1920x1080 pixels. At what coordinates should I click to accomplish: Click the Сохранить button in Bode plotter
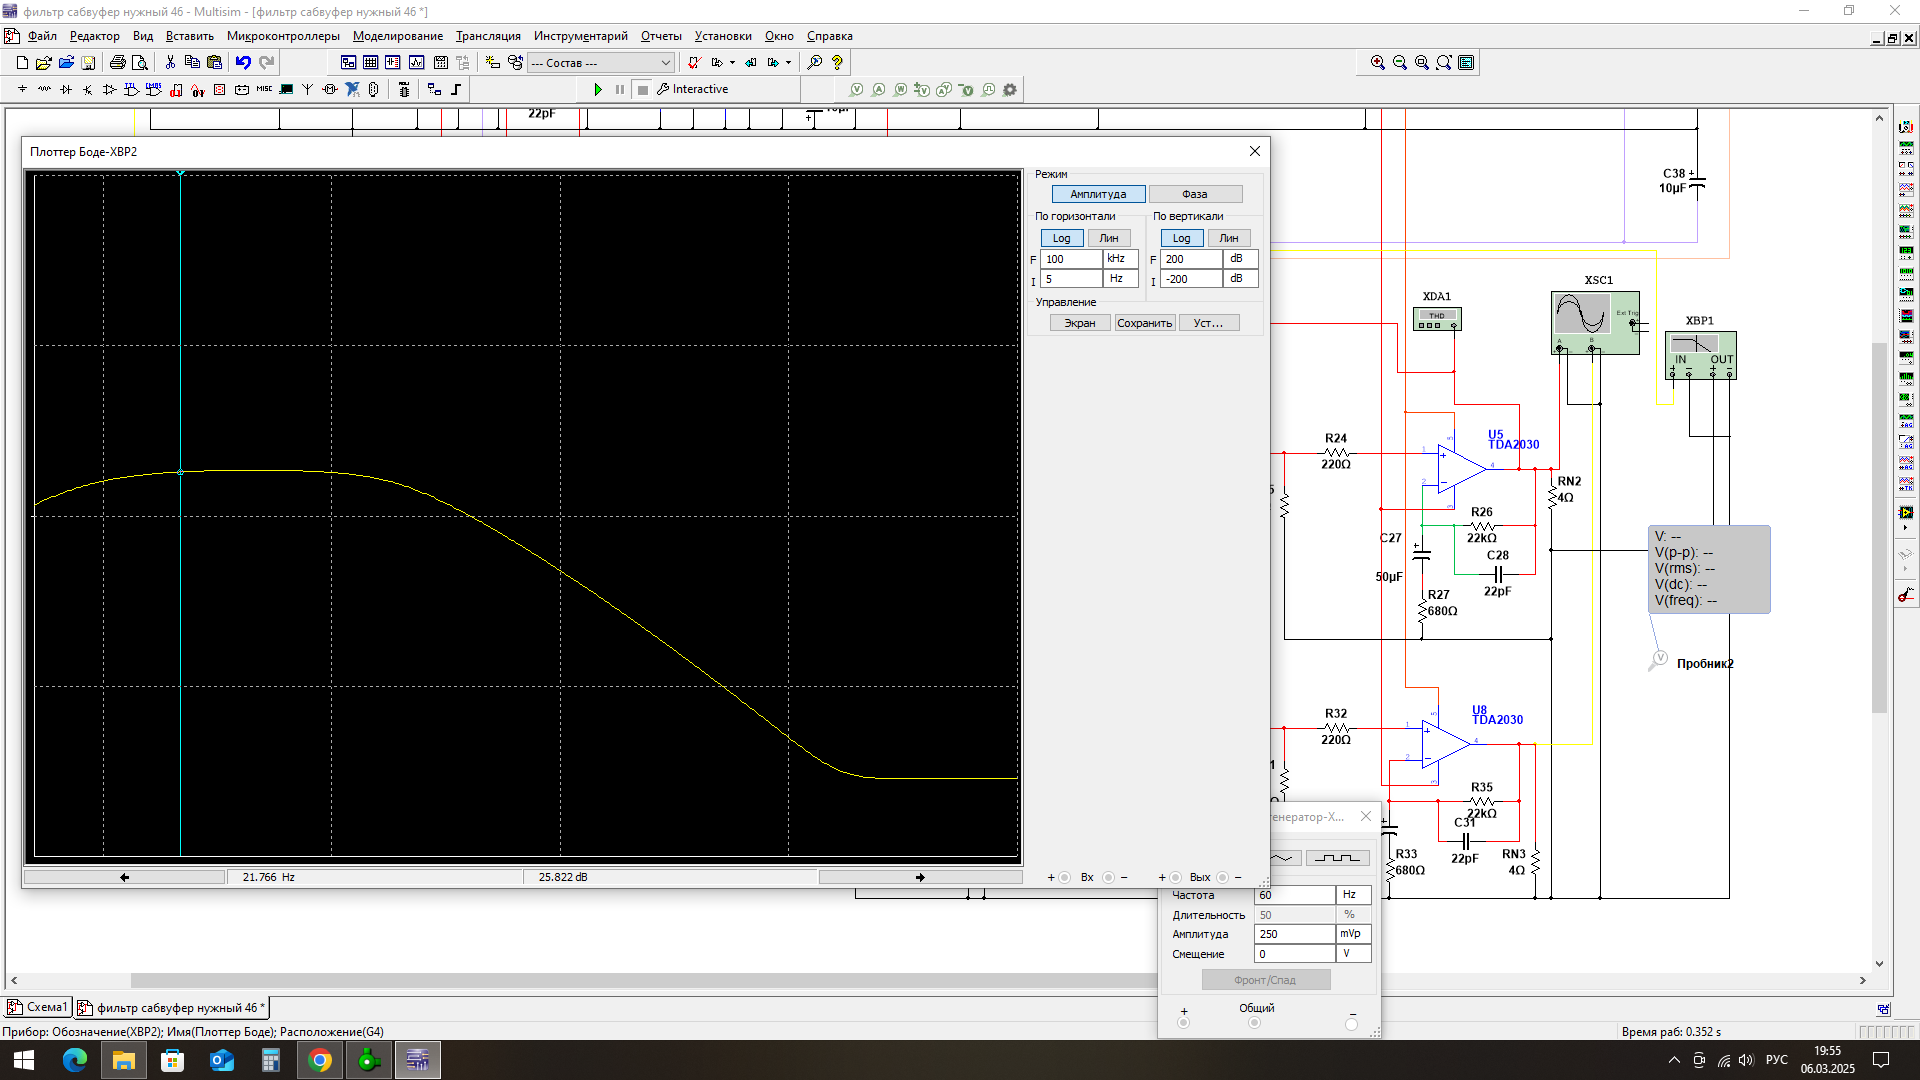click(x=1145, y=323)
